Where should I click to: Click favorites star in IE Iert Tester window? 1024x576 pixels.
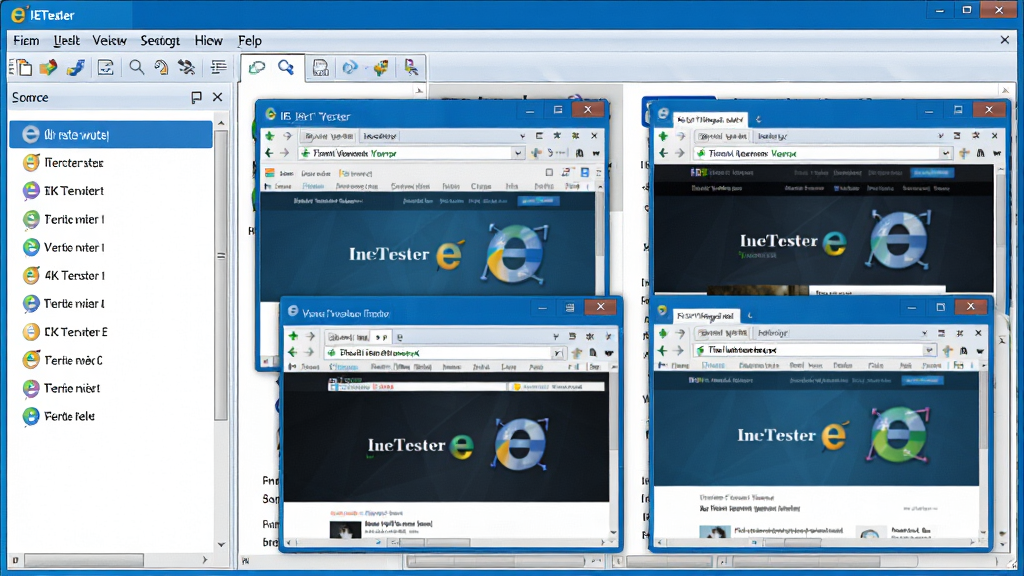click(x=557, y=136)
